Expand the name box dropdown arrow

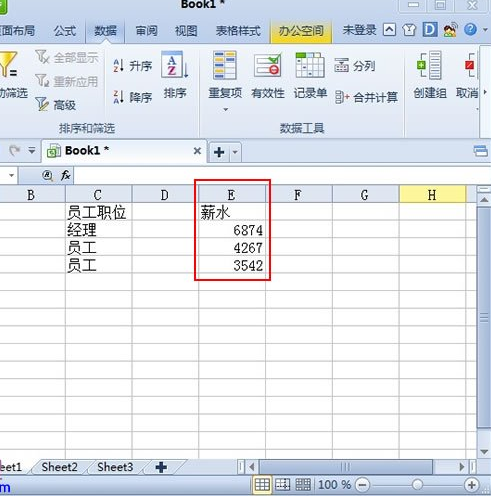tap(11, 175)
